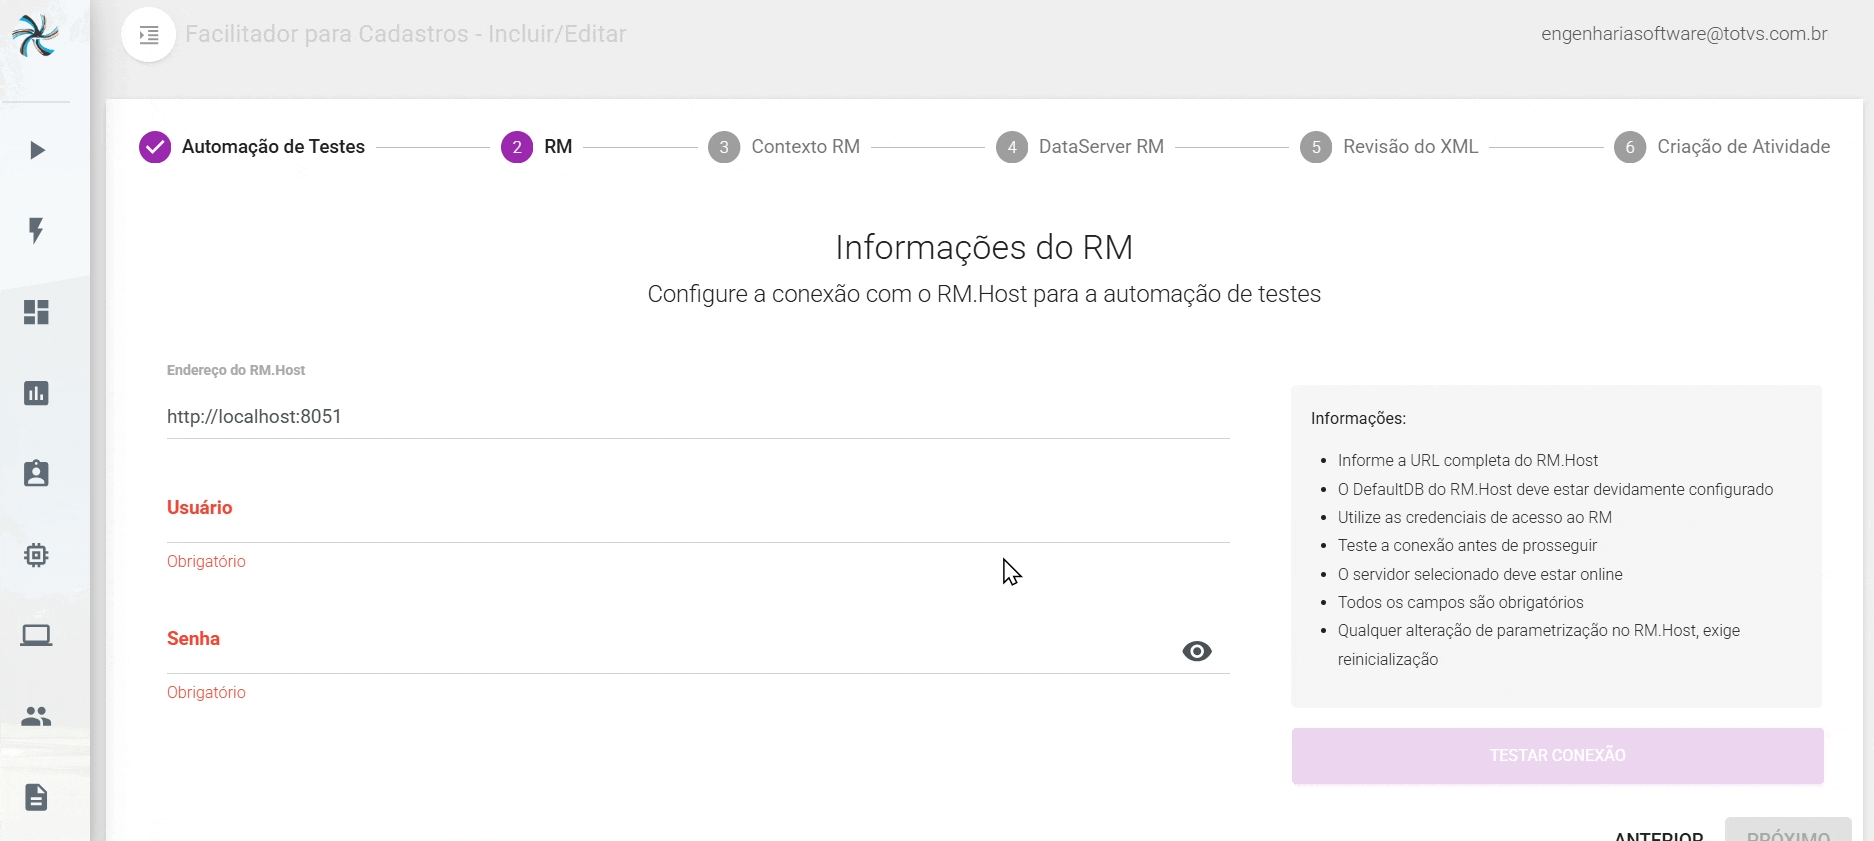Open the people group sidebar icon

tap(37, 716)
